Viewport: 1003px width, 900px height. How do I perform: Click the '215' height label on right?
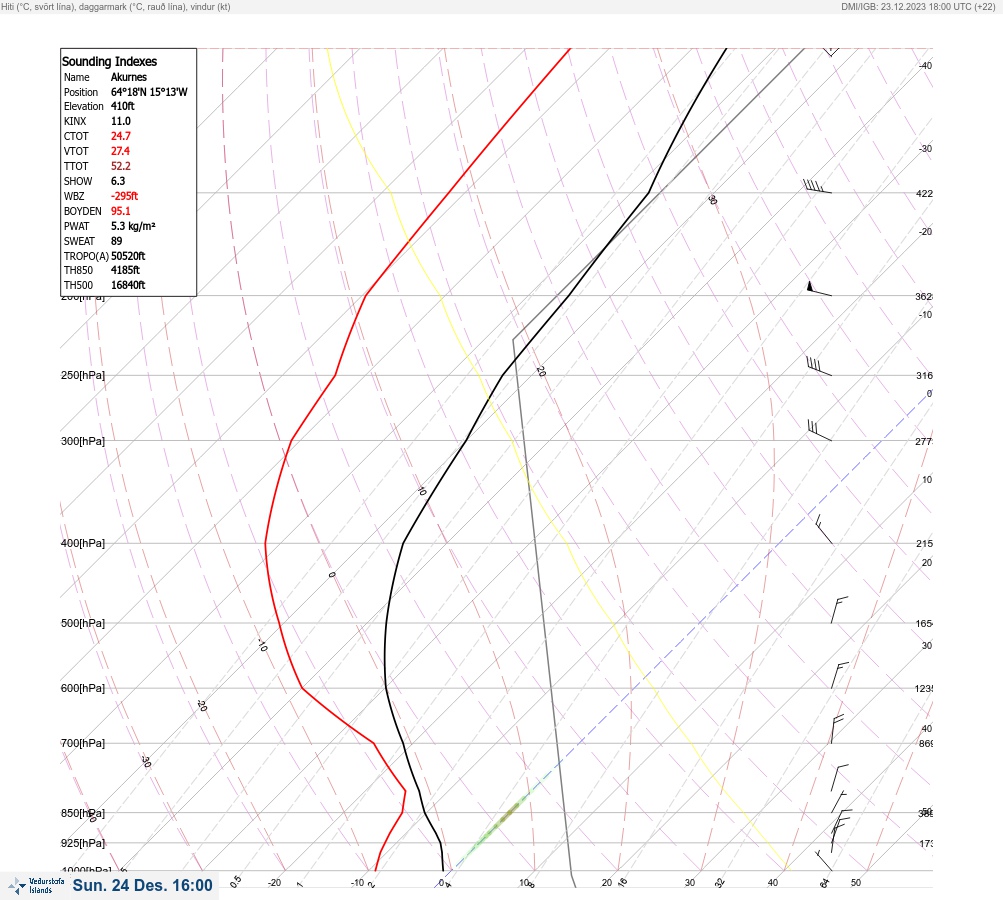[924, 544]
